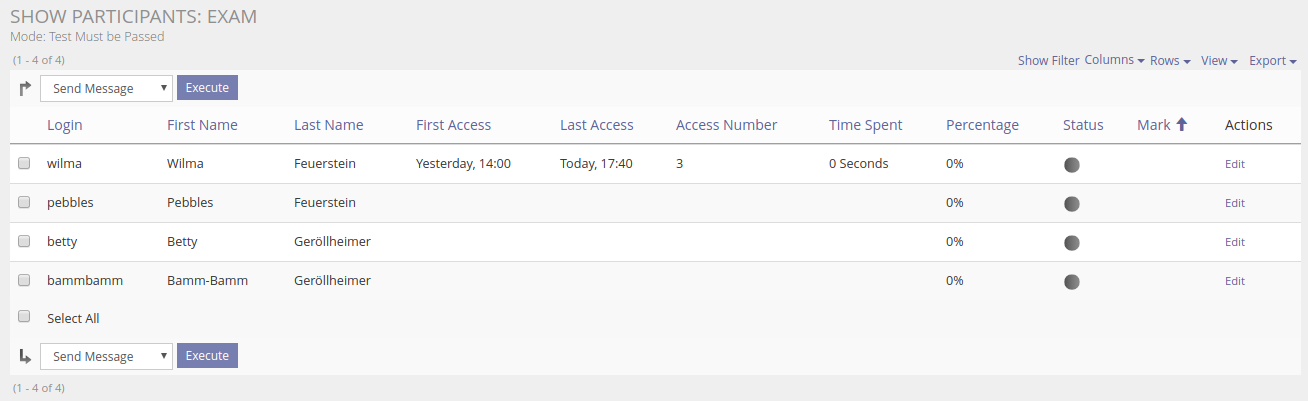Open the Export menu
1308x401 pixels.
point(1272,61)
